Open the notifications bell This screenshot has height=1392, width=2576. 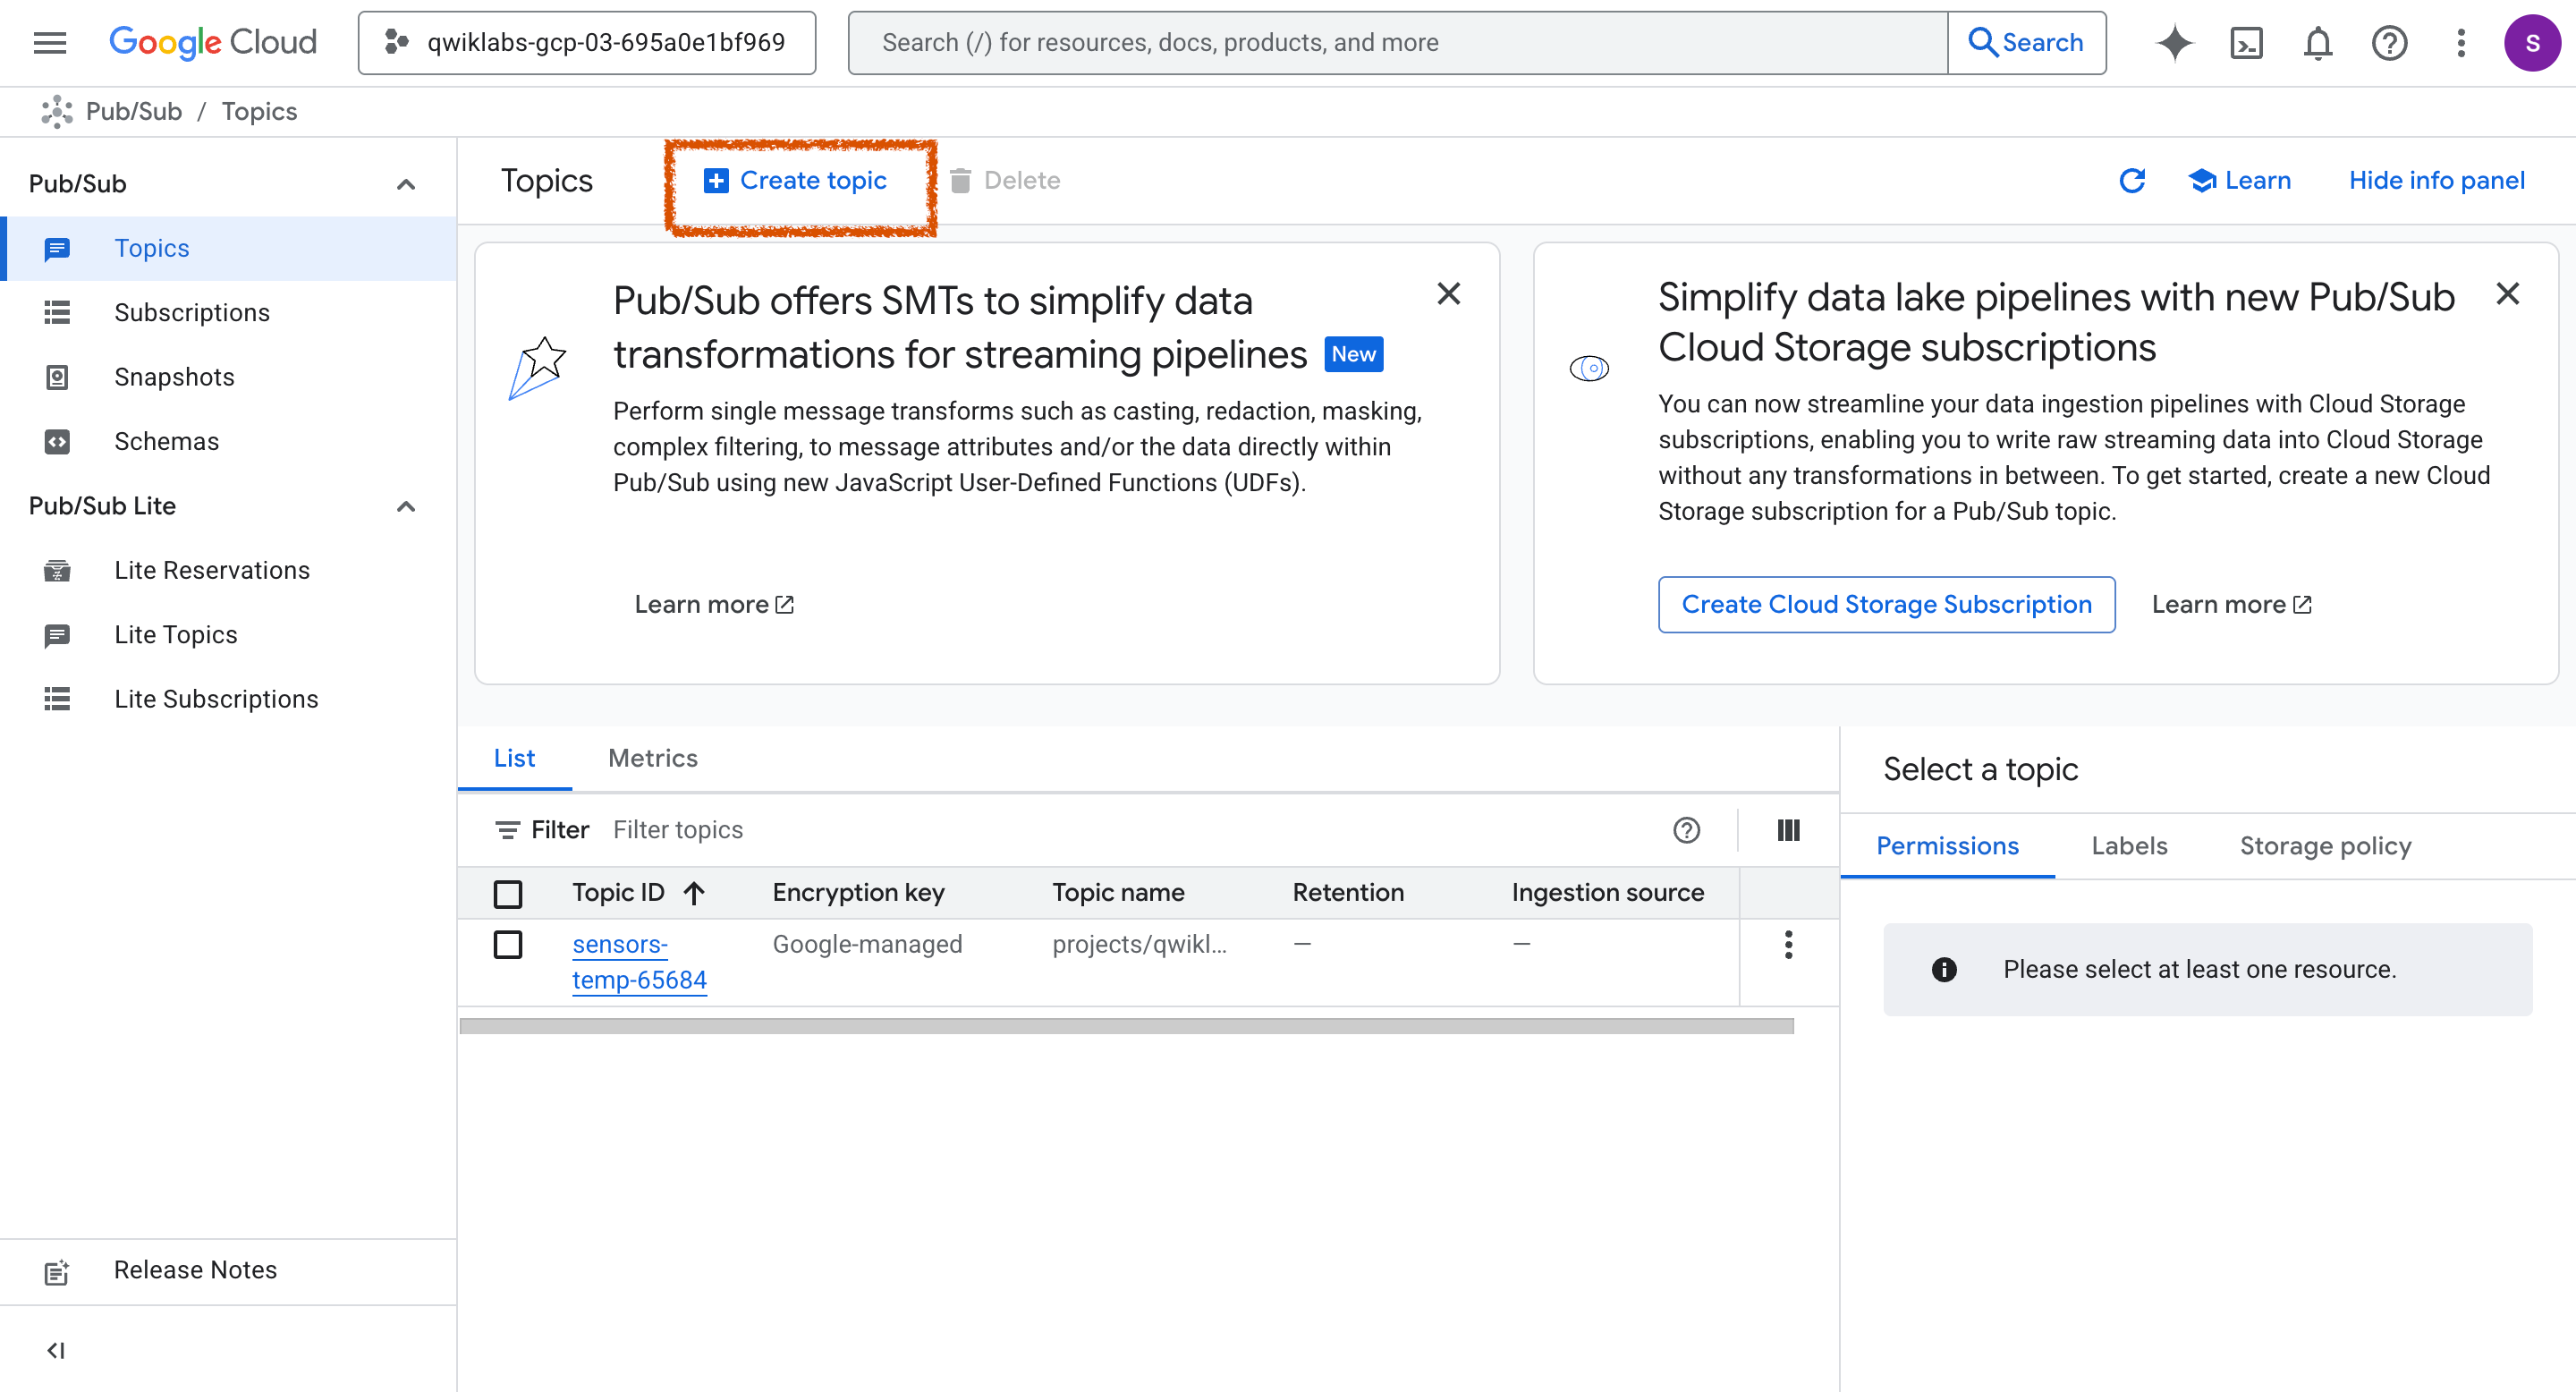pyautogui.click(x=2317, y=43)
